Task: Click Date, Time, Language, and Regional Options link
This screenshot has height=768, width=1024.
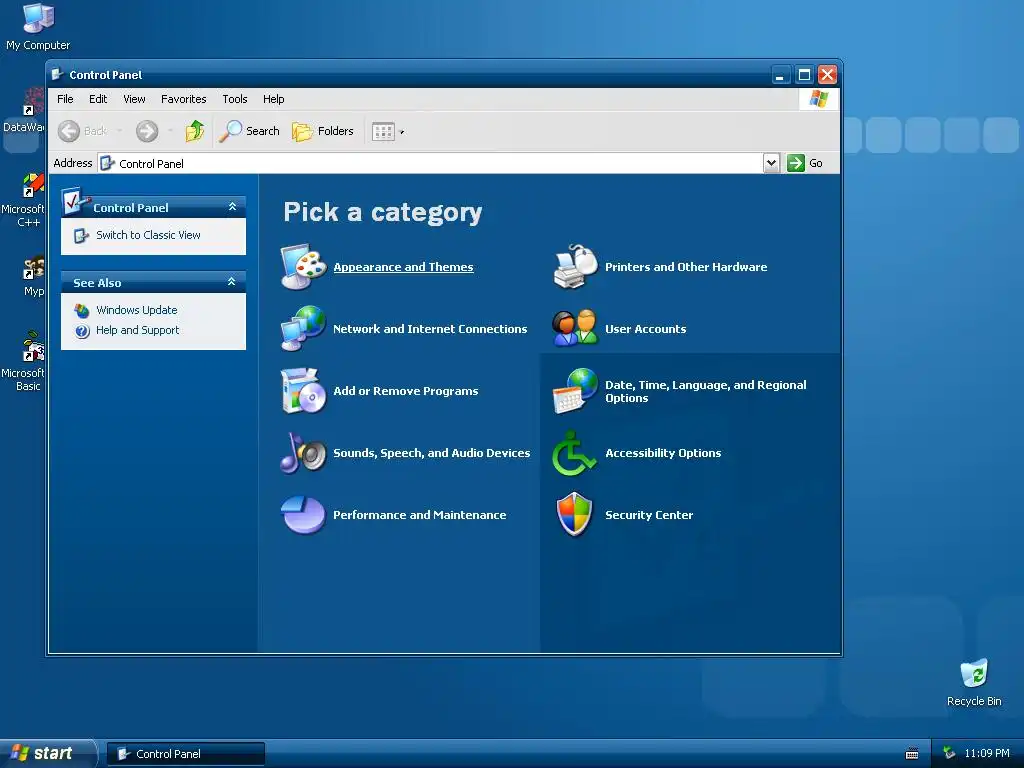Action: 705,391
